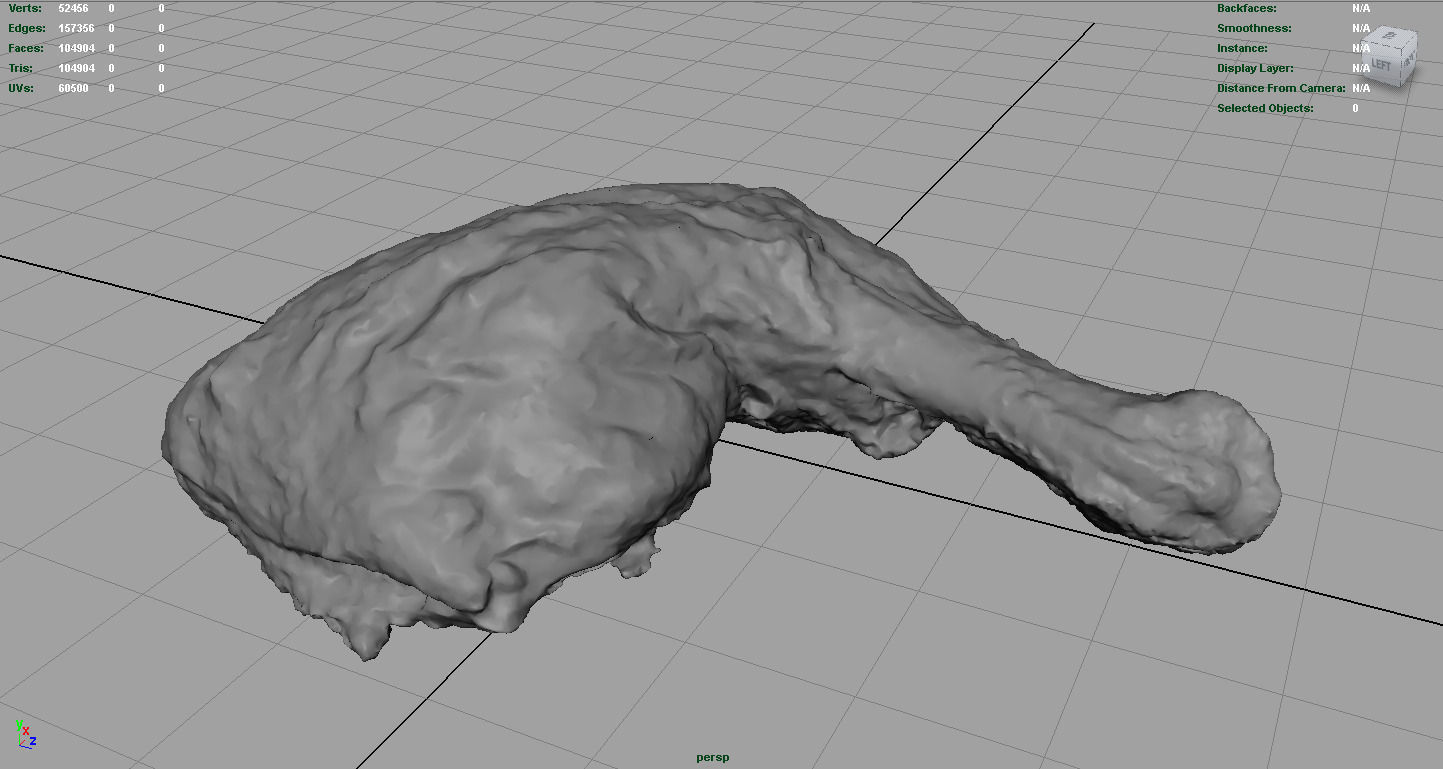Image resolution: width=1443 pixels, height=769 pixels.
Task: Click the 'Faces:' heads-up label
Action: click(x=27, y=48)
